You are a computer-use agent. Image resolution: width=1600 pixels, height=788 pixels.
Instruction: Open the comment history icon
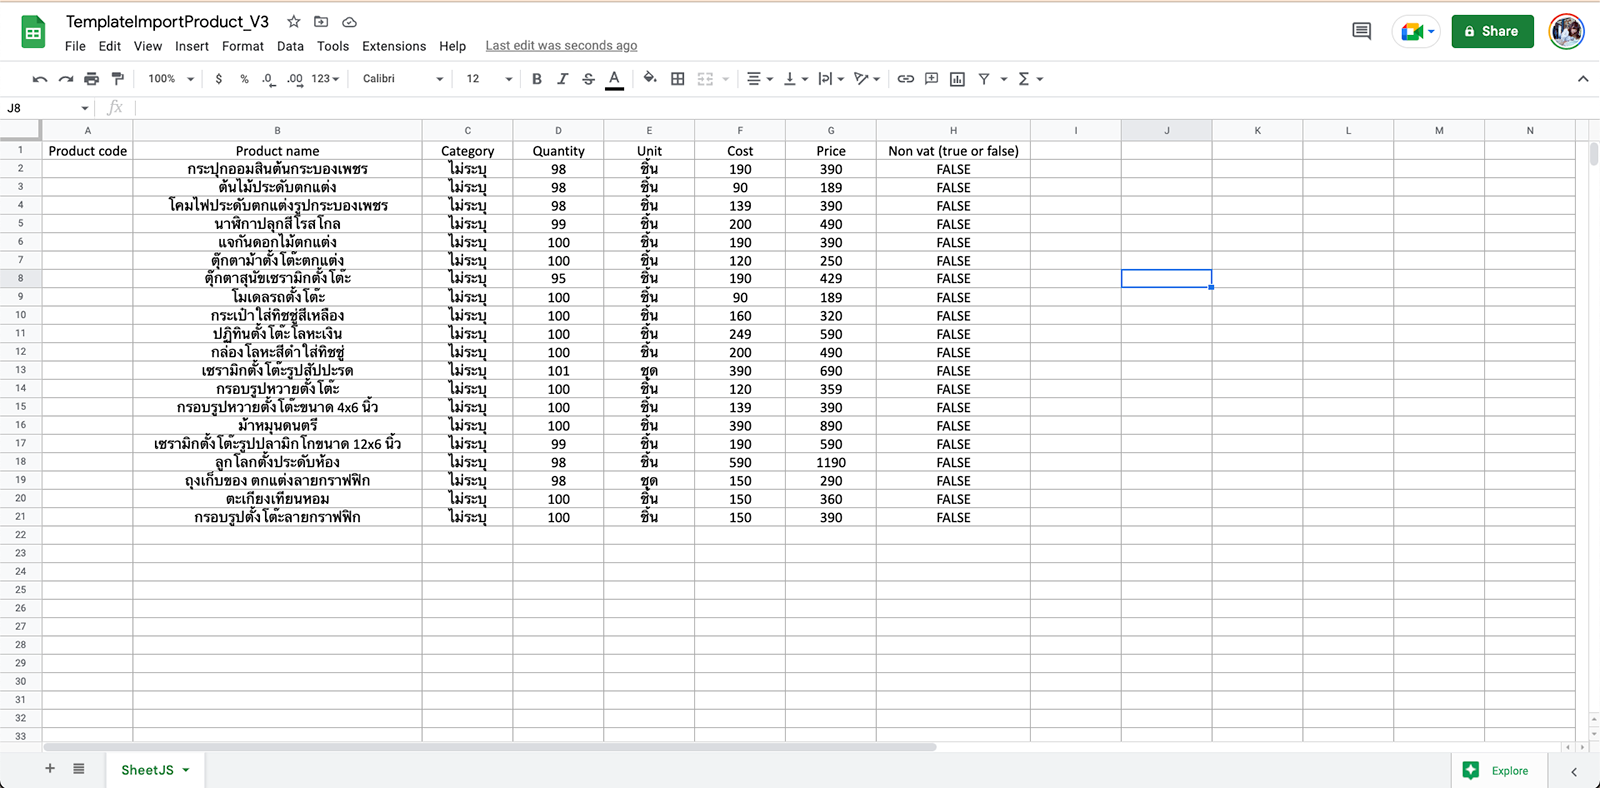tap(1361, 31)
